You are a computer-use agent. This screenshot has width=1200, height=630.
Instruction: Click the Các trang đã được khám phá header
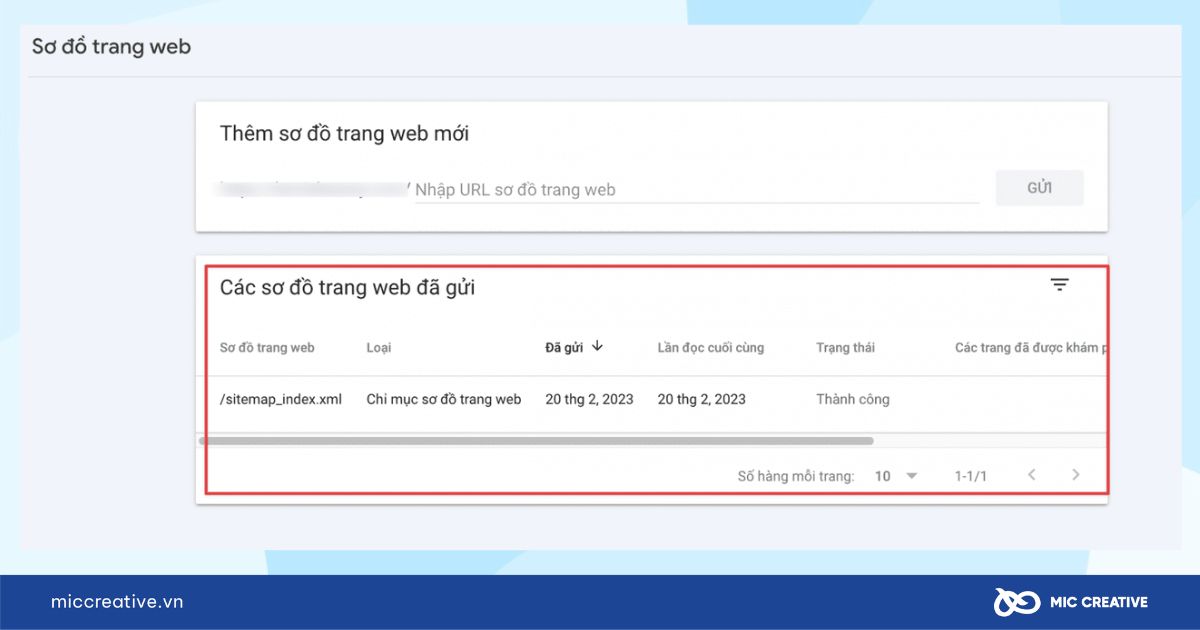point(1030,348)
